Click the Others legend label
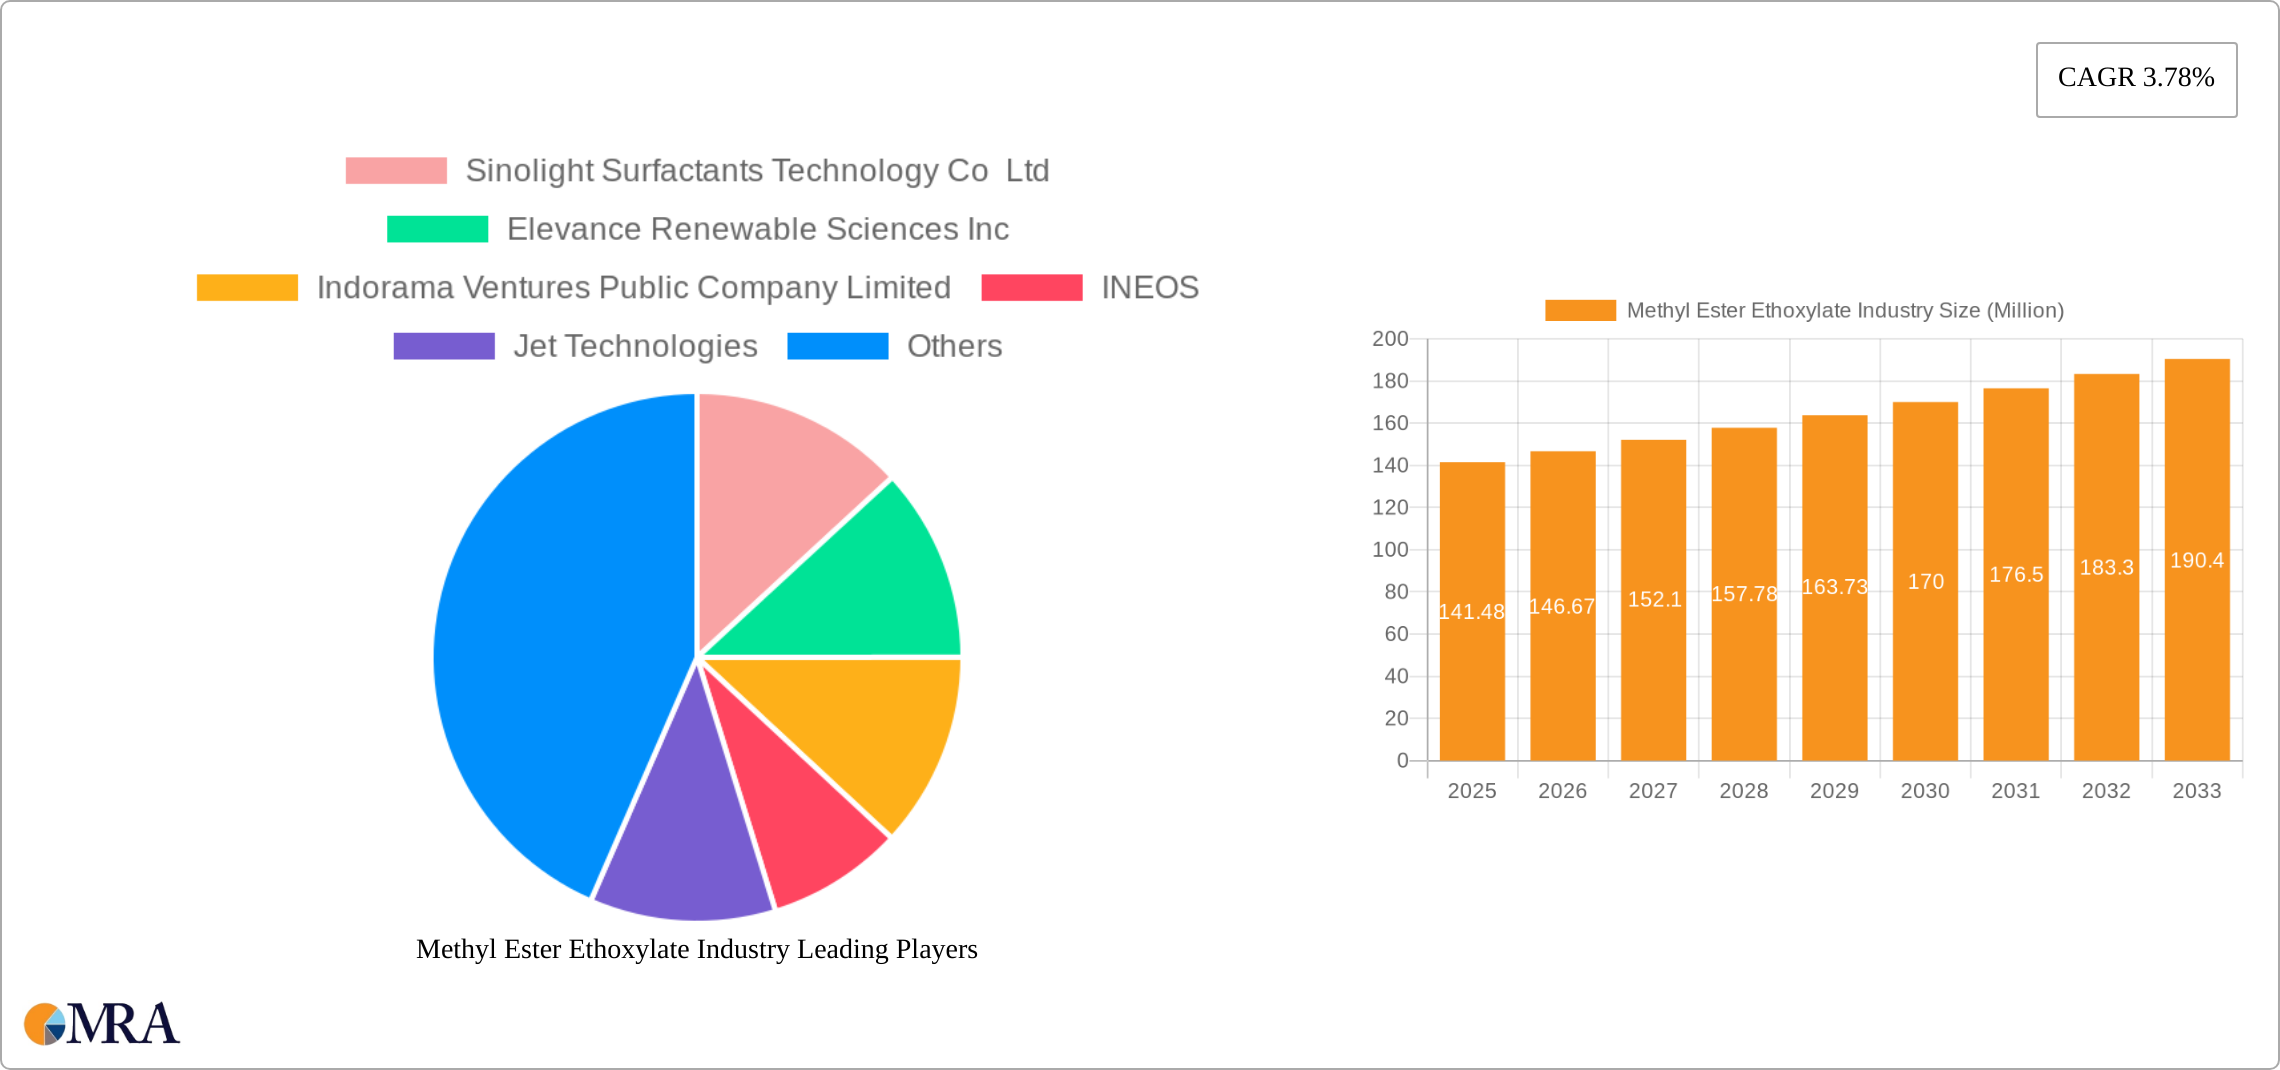 [954, 346]
